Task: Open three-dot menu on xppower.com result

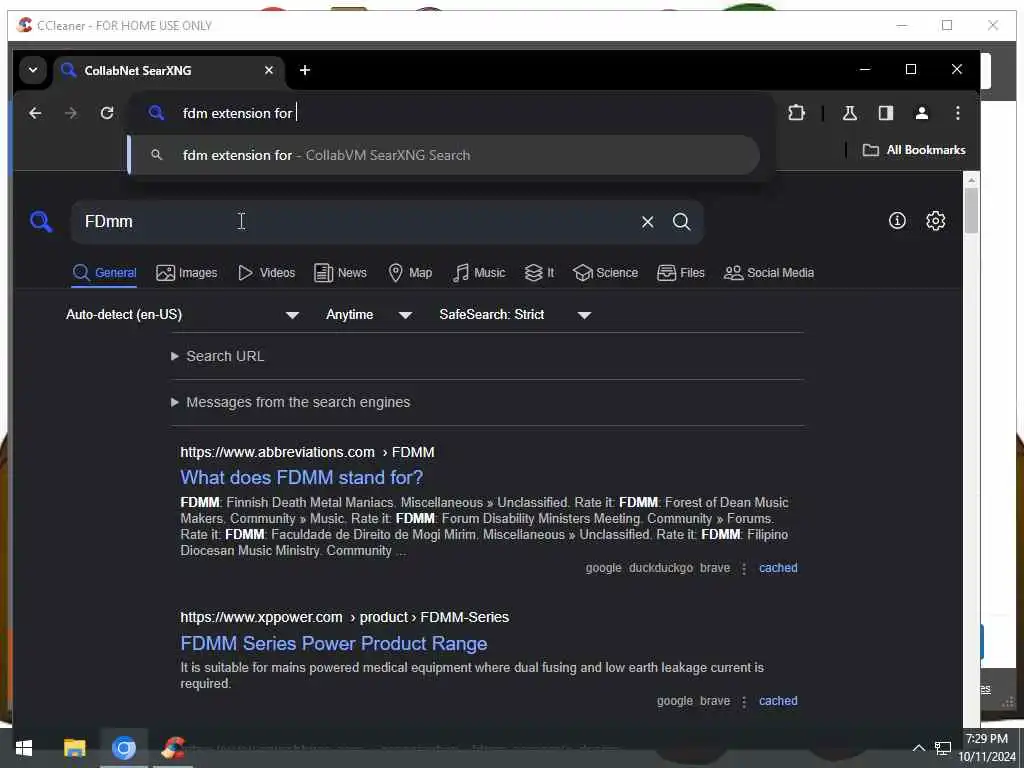Action: (x=744, y=701)
